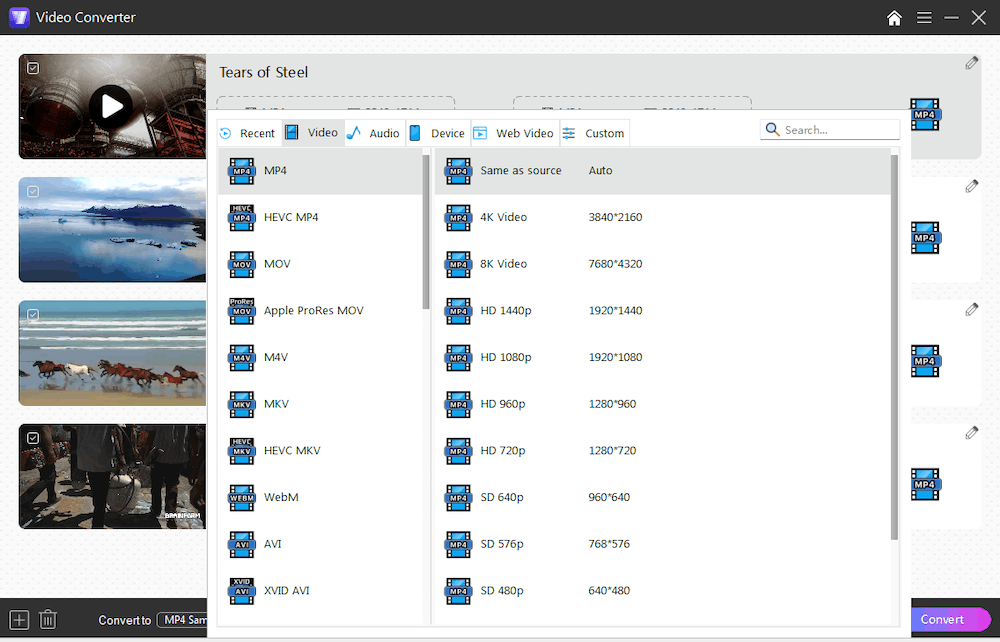
Task: Choose HD 1080p preset
Action: (663, 357)
